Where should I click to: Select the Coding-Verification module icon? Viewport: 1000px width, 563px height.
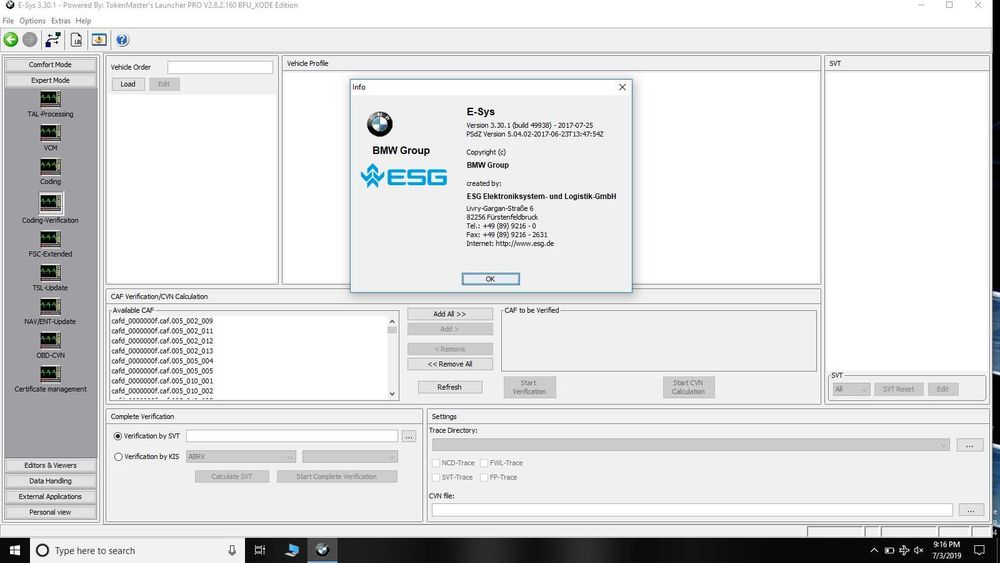(x=50, y=203)
